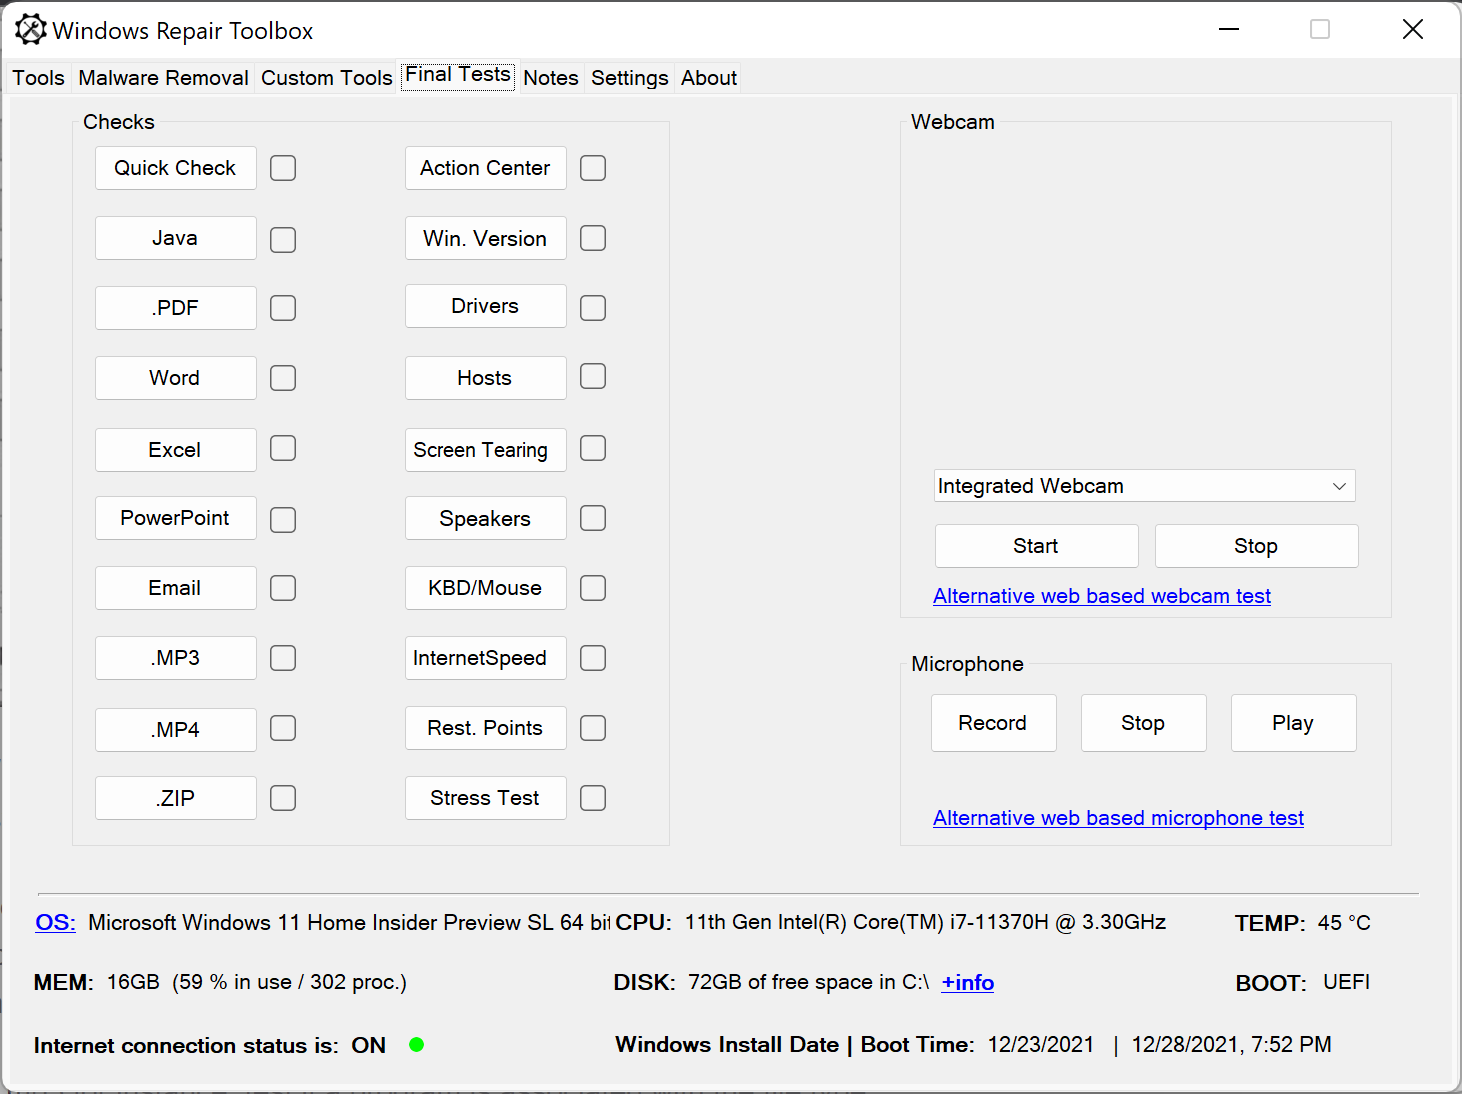Start the PowerPoint check

(x=176, y=518)
